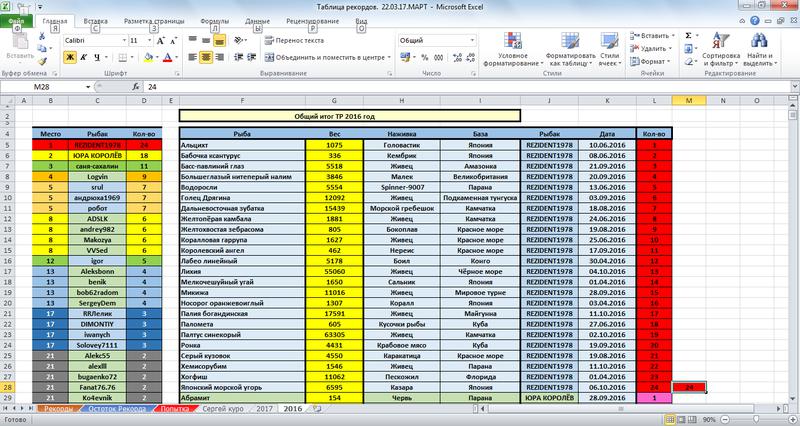Toggle middle vertical alignment
Image resolution: width=800 pixels, height=426 pixels.
click(206, 40)
